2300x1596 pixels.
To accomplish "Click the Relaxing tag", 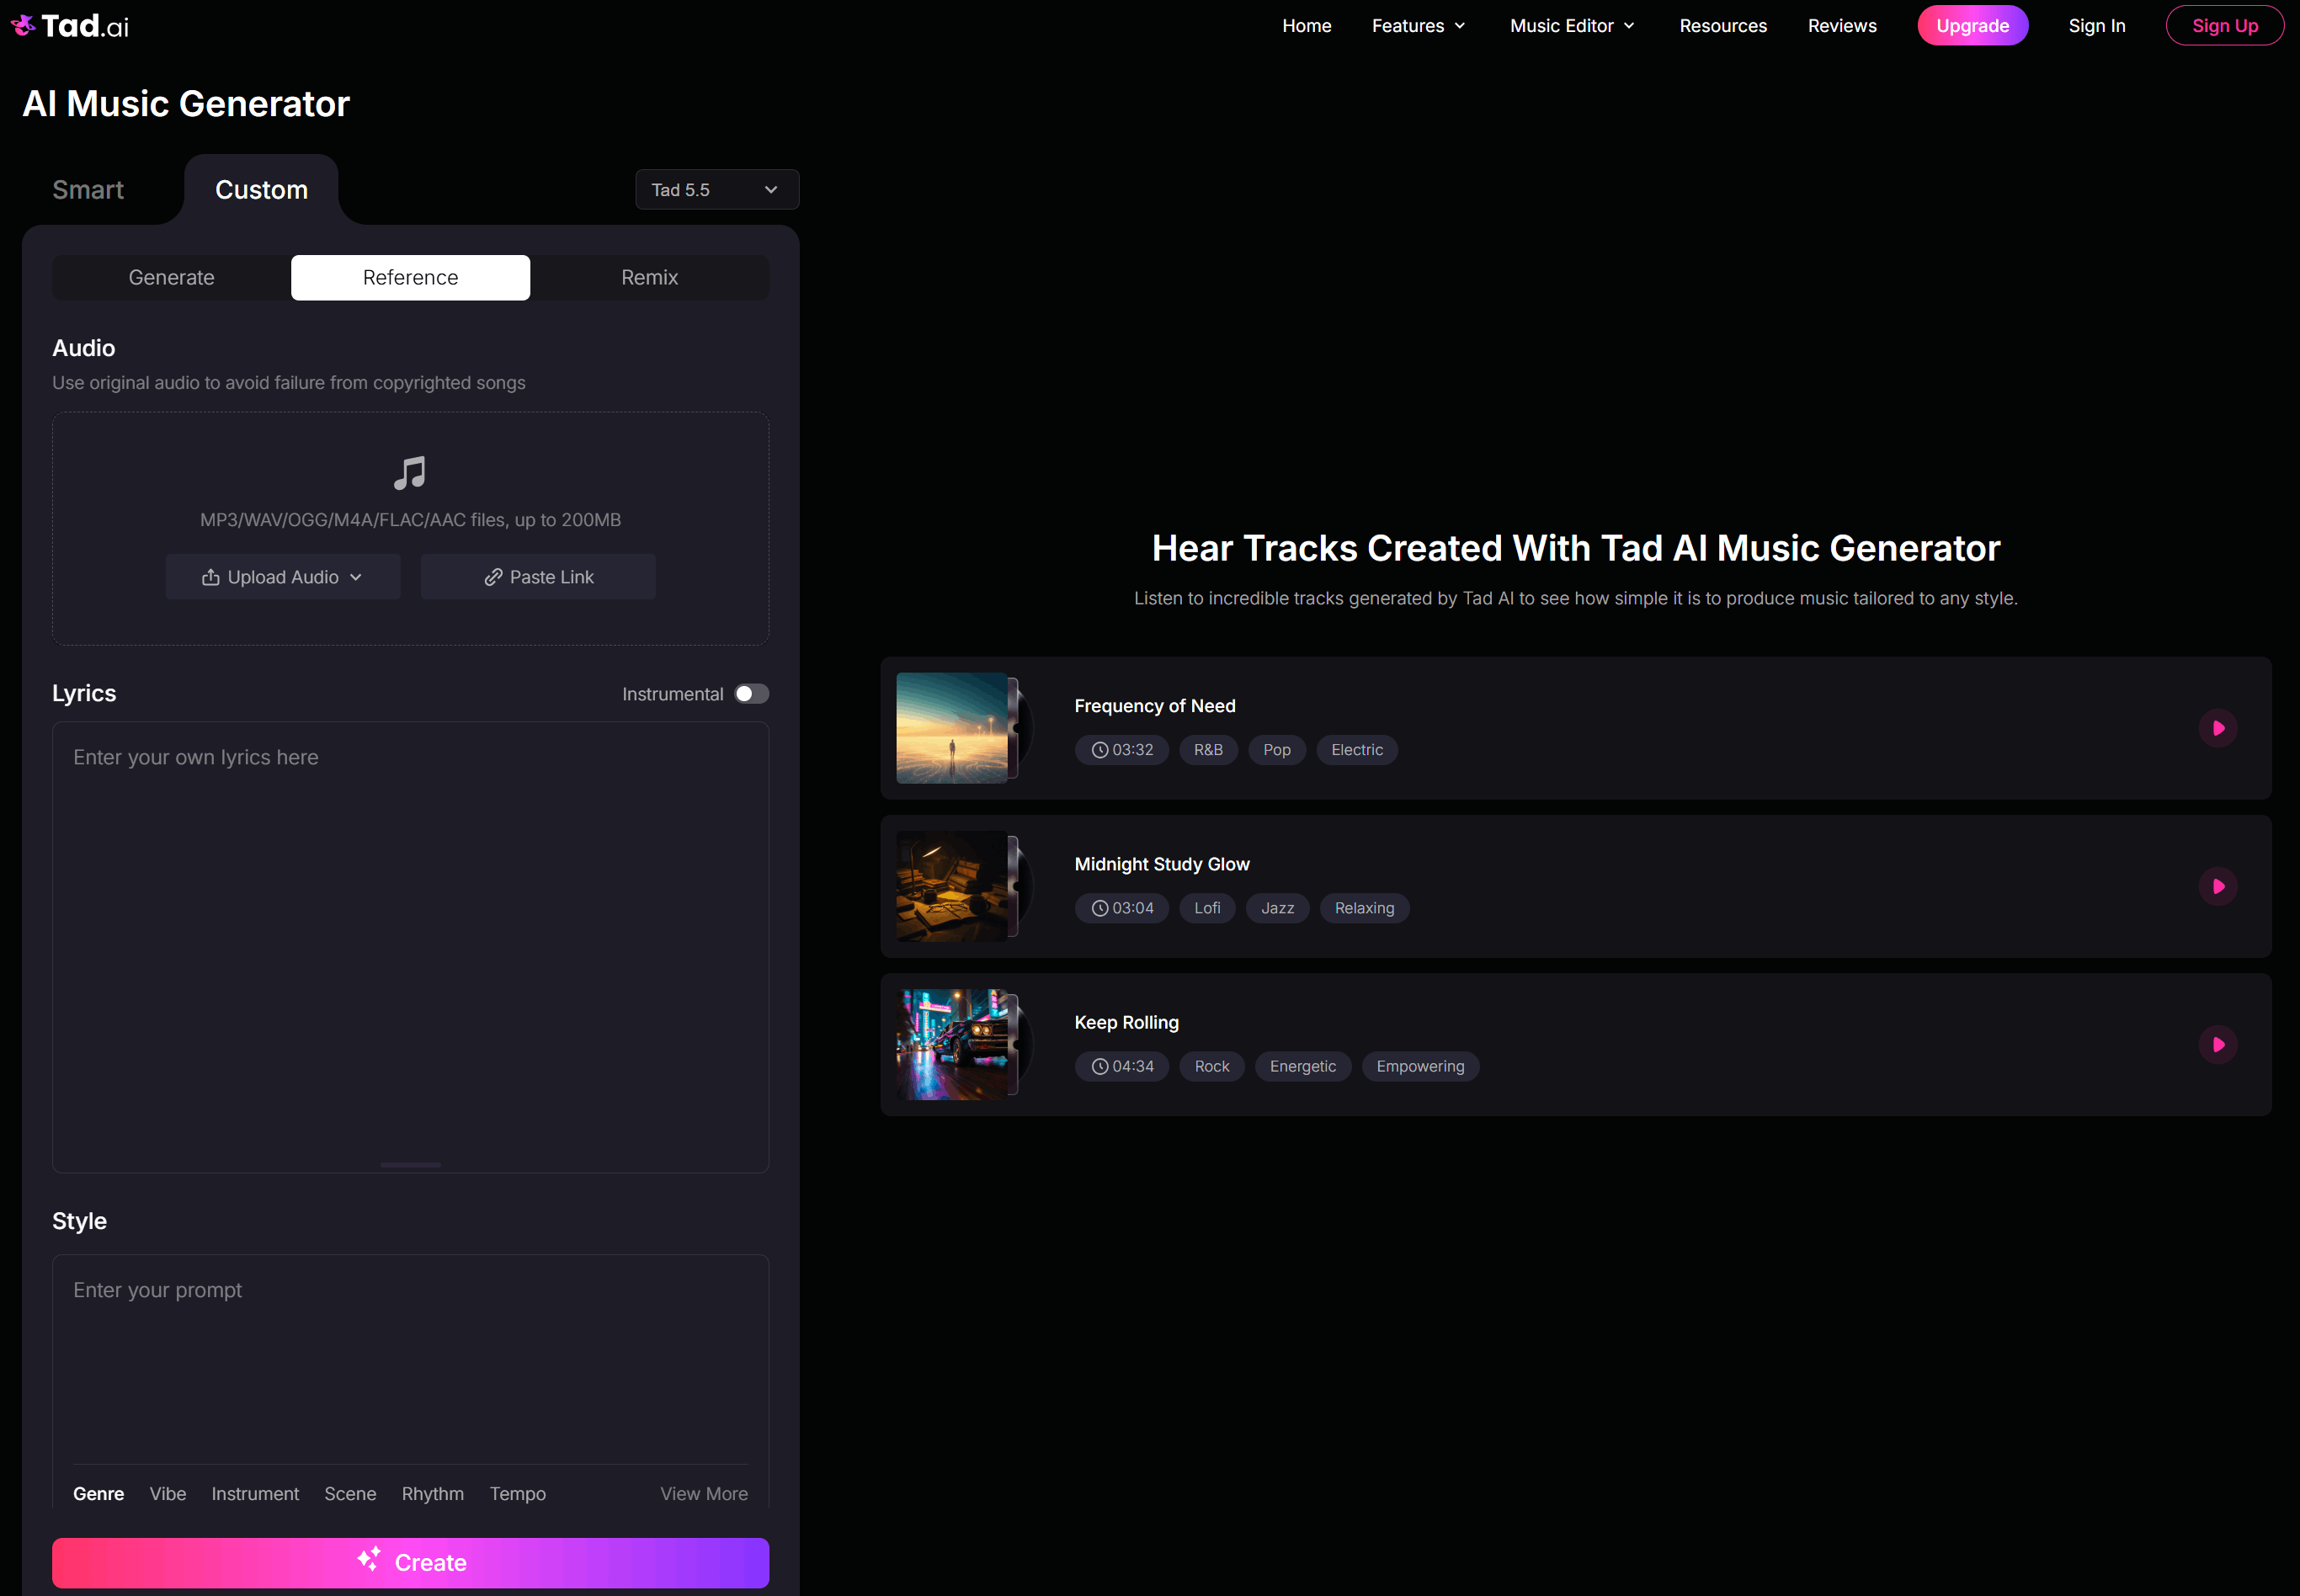I will (x=1364, y=908).
